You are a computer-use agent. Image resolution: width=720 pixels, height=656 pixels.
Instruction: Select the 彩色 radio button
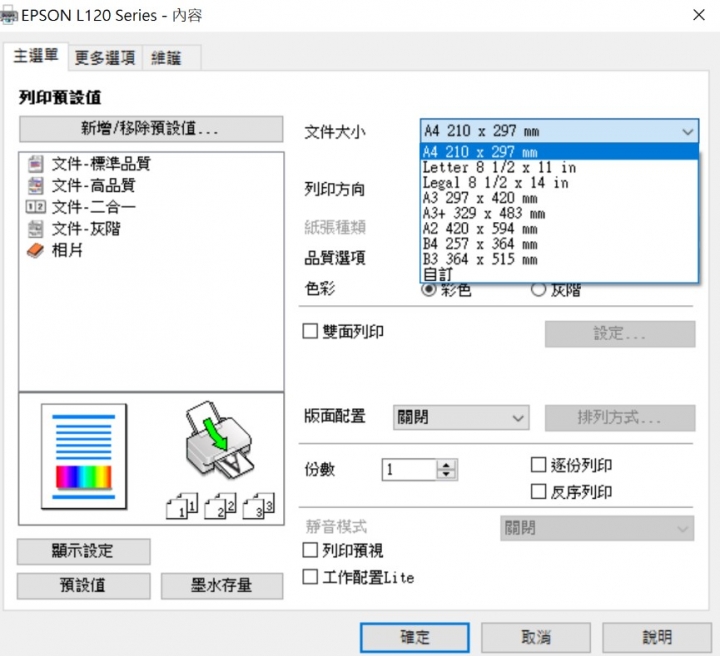(x=429, y=290)
